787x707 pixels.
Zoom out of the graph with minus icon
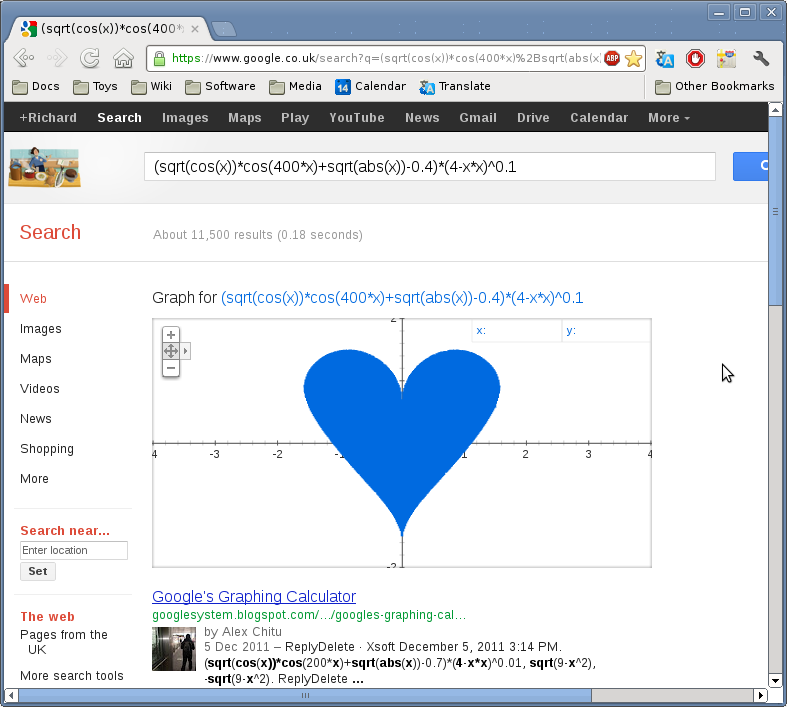coord(171,368)
